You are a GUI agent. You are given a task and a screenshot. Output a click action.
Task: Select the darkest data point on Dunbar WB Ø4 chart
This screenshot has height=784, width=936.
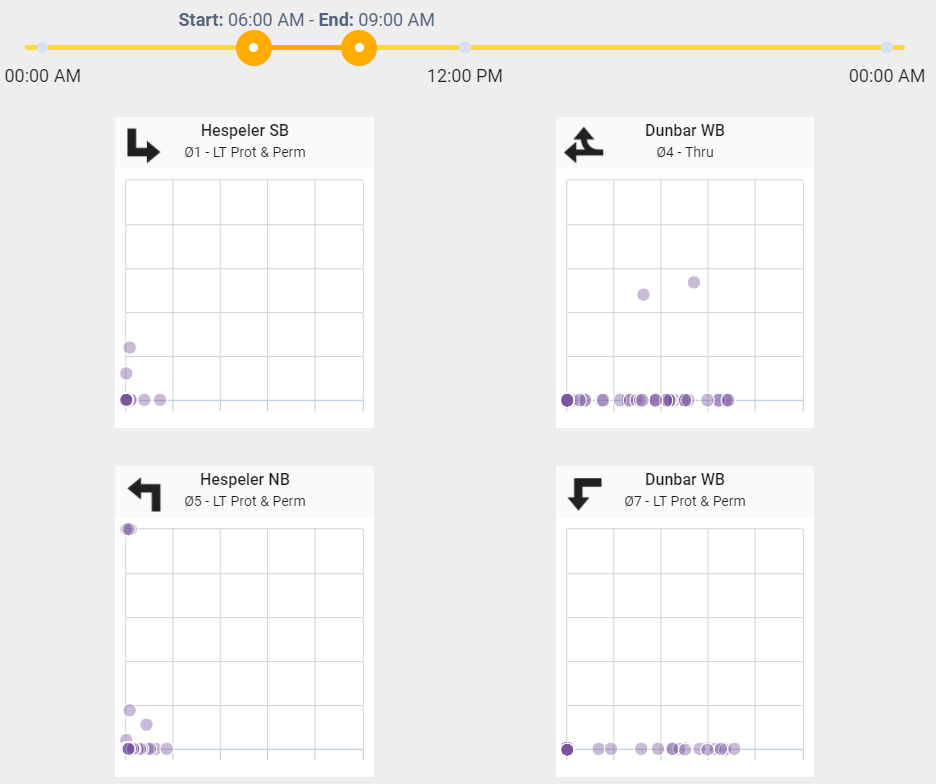(569, 399)
